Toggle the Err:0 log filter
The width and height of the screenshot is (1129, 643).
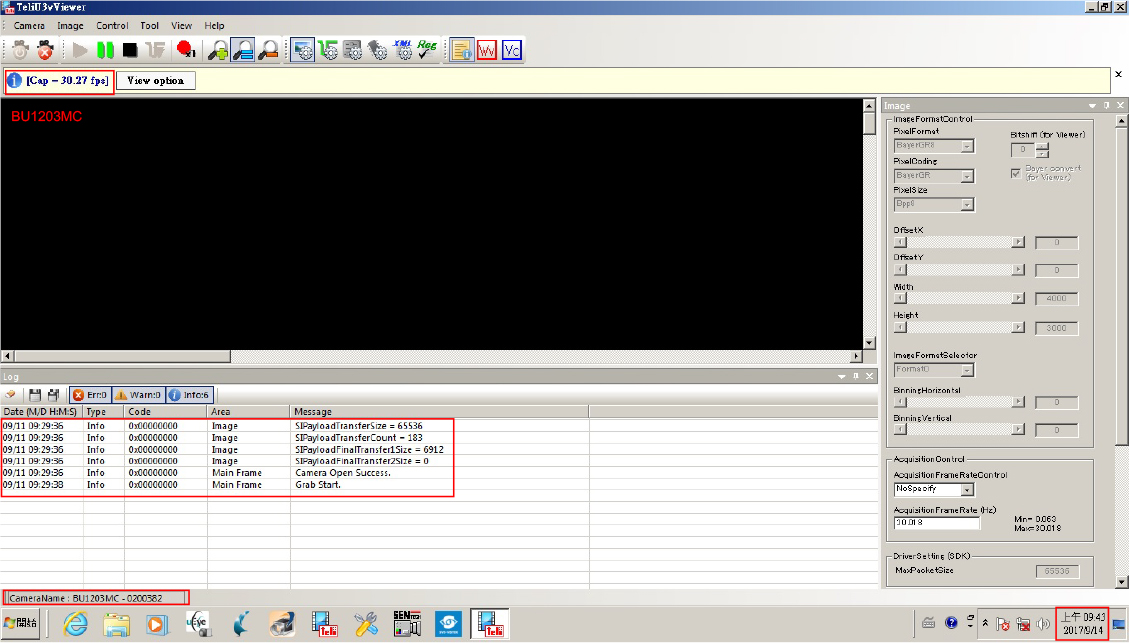(x=90, y=395)
